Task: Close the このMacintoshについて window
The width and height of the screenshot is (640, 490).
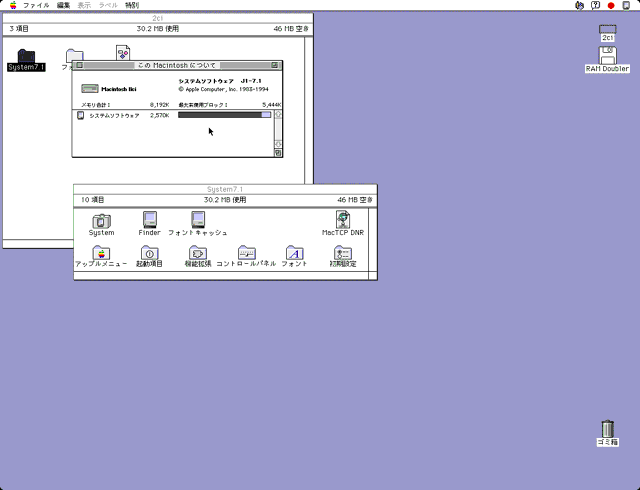Action: pyautogui.click(x=80, y=65)
